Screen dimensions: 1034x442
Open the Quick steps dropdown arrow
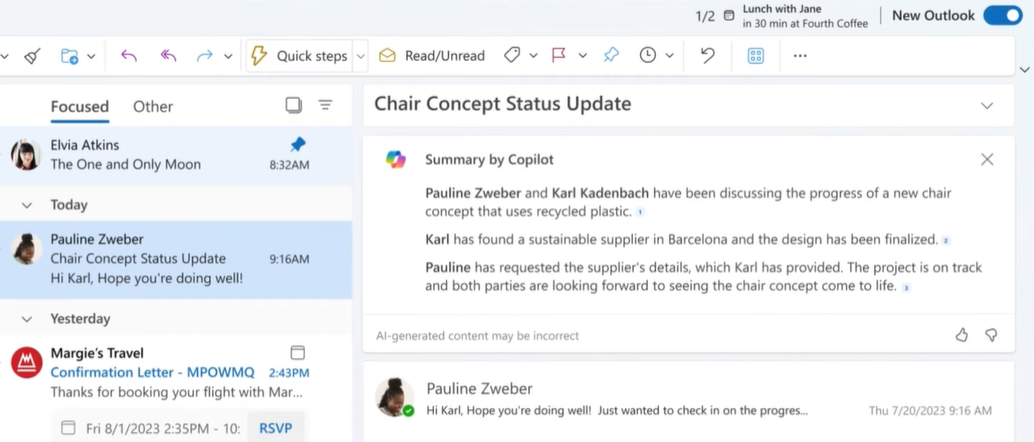(361, 56)
